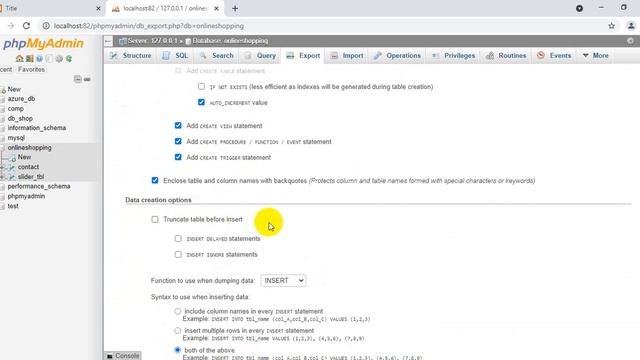Enable INSERT IGNORE statements checkbox
640x360 pixels.
pos(178,254)
